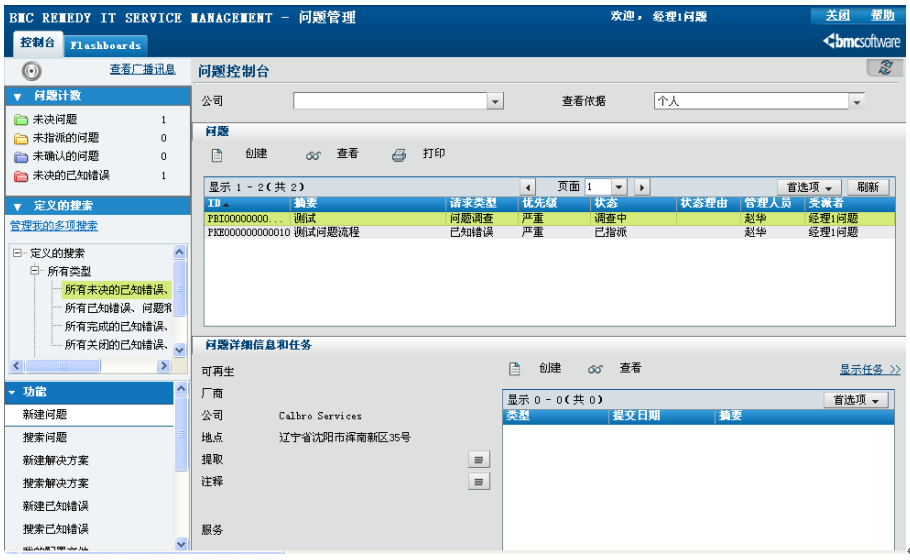Select 所有完成的已知错误 tree item

[x=116, y=327]
